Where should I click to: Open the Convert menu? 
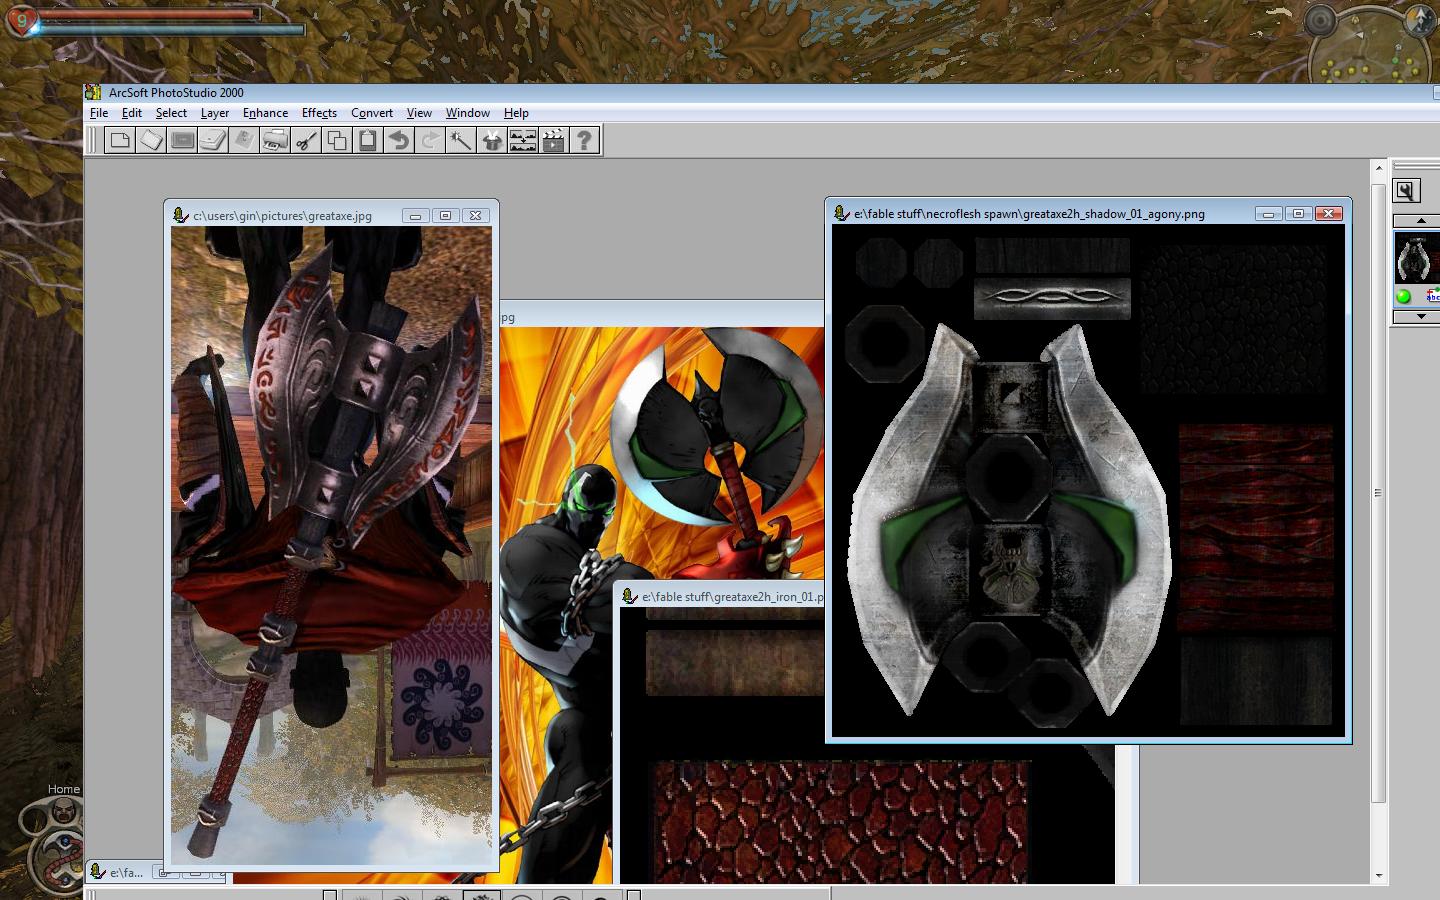tap(372, 113)
